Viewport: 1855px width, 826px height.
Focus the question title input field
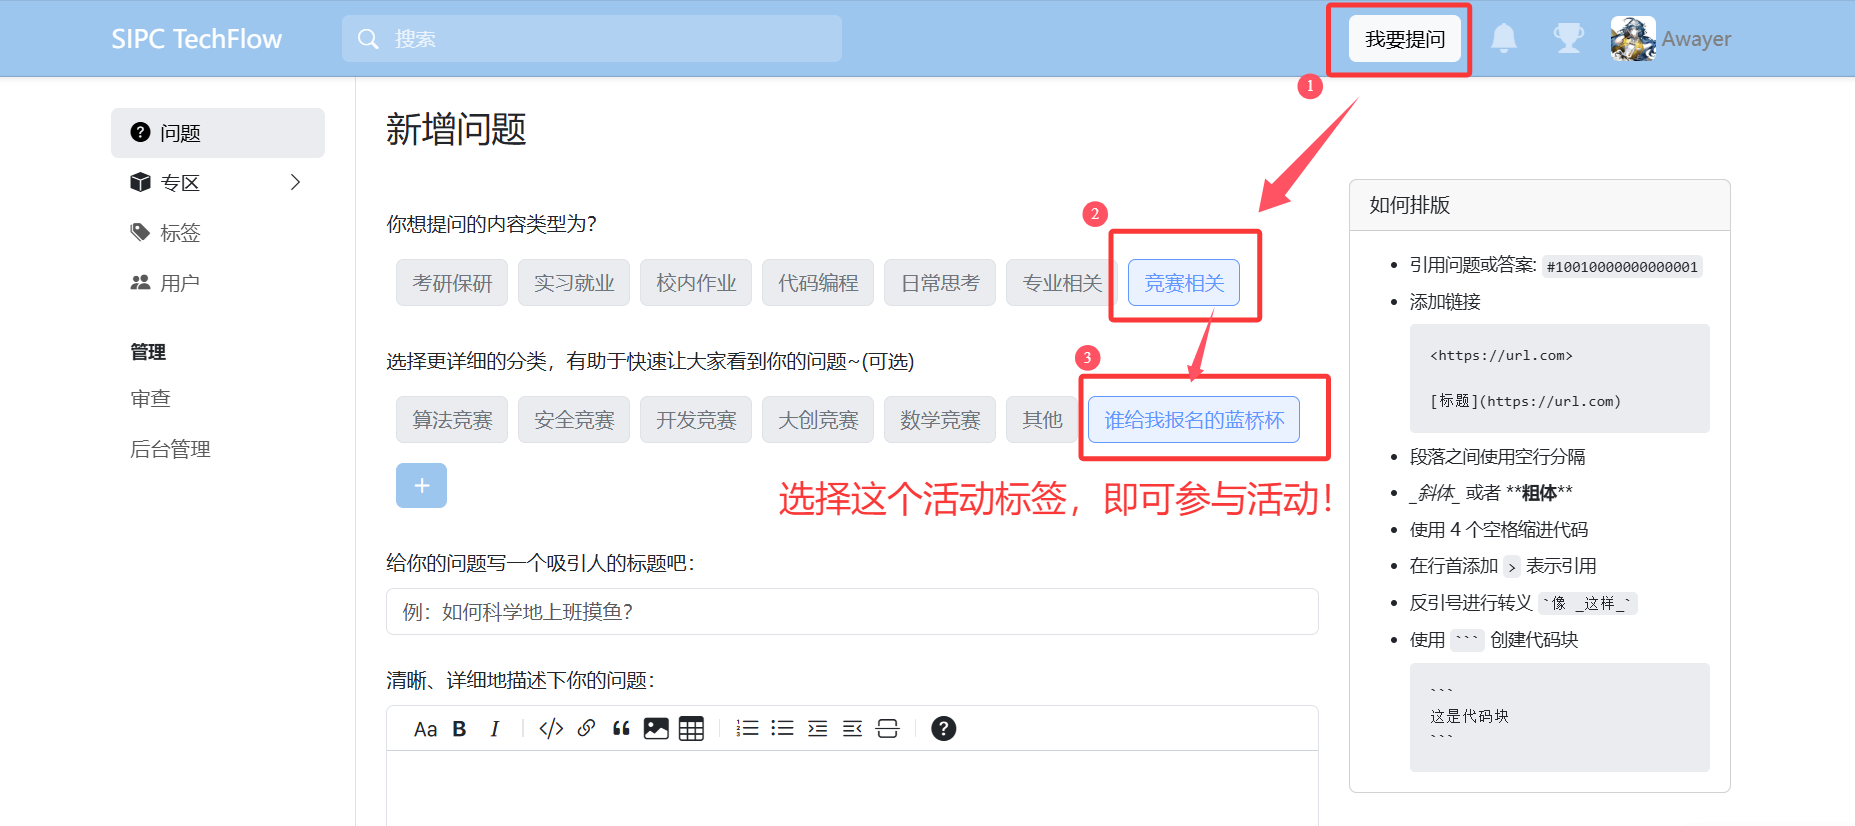coord(852,611)
